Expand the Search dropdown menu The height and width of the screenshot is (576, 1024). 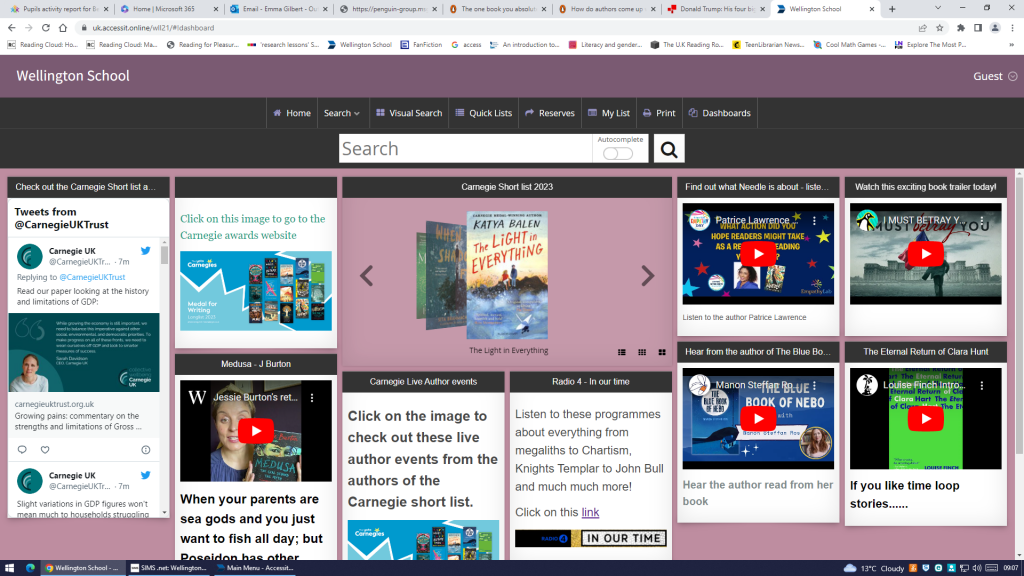(342, 113)
